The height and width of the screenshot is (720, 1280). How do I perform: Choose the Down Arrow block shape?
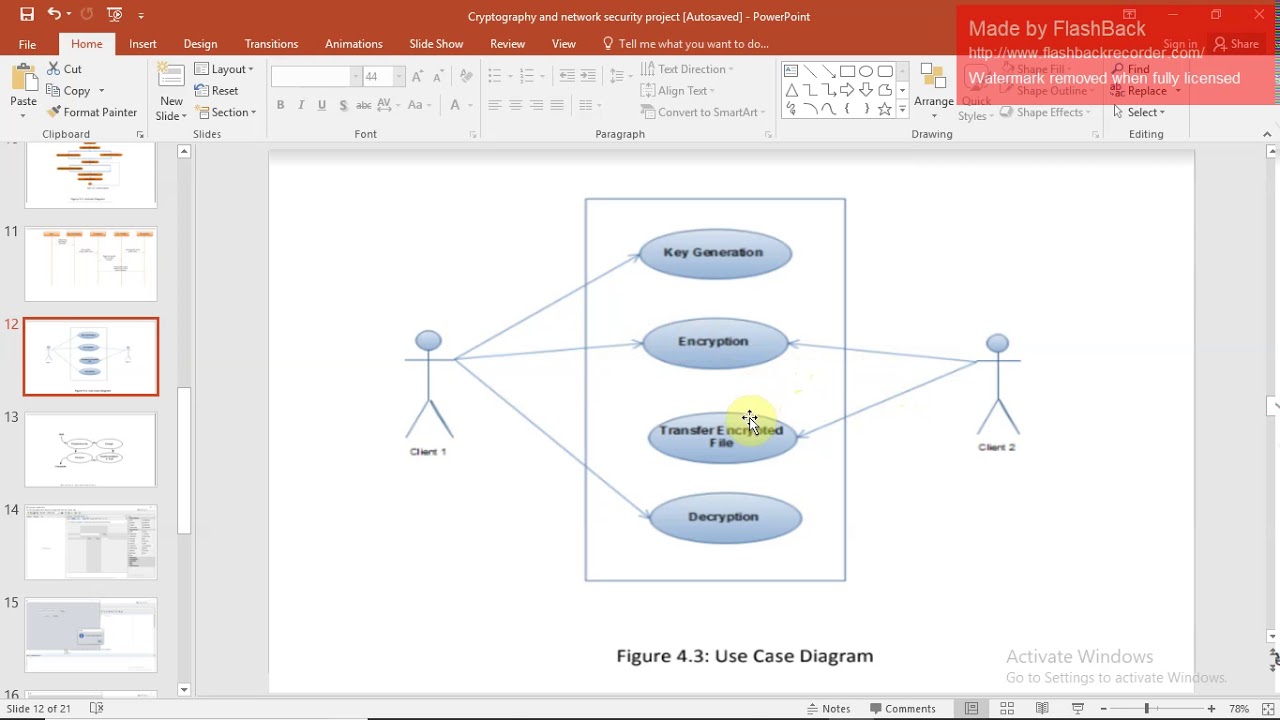coord(866,90)
